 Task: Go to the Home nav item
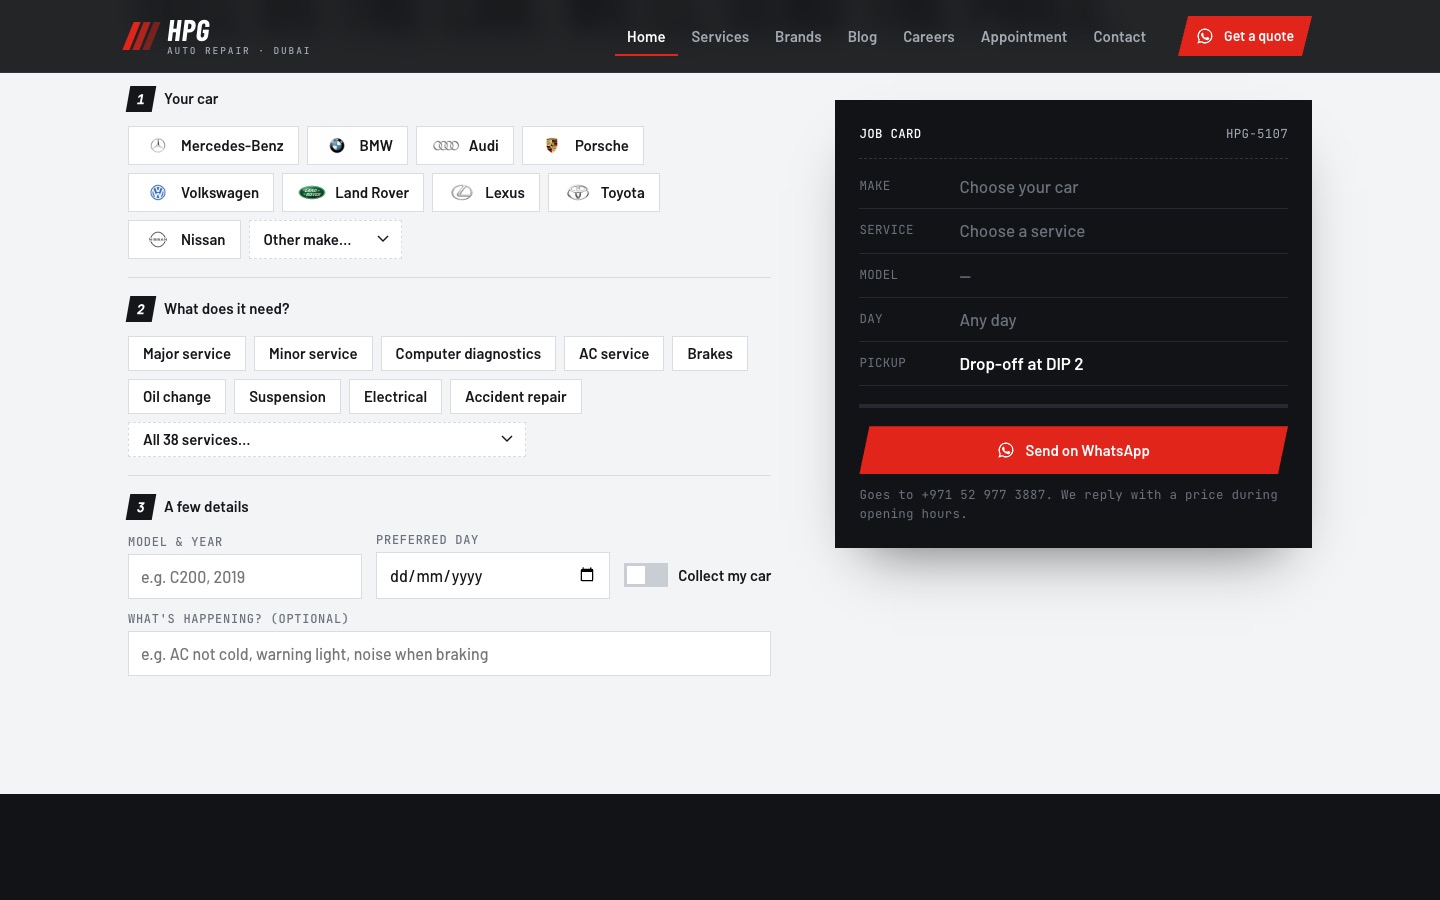pyautogui.click(x=646, y=37)
